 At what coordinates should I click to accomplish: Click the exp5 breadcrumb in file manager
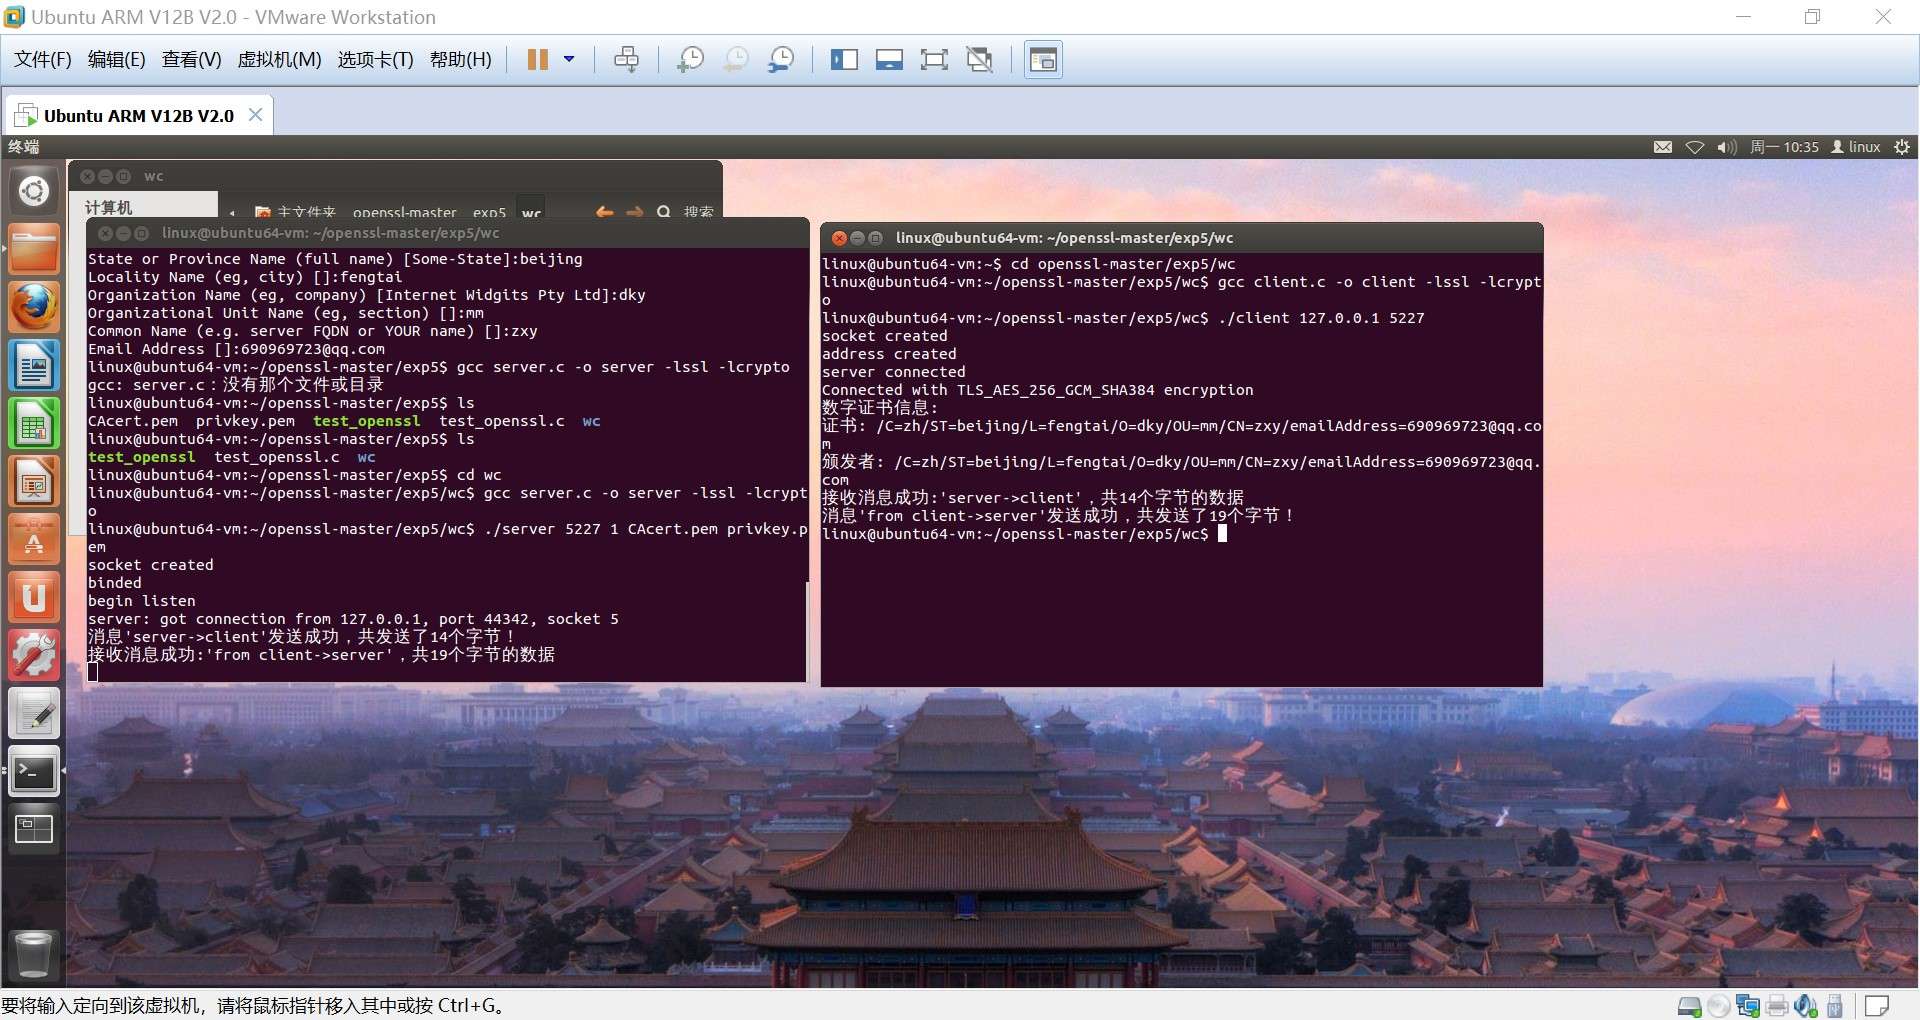pos(489,212)
